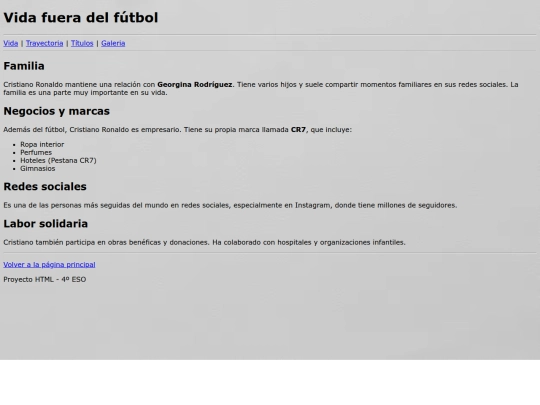Click the Familia section heading
Viewport: 540px width, 405px height.
(x=24, y=66)
